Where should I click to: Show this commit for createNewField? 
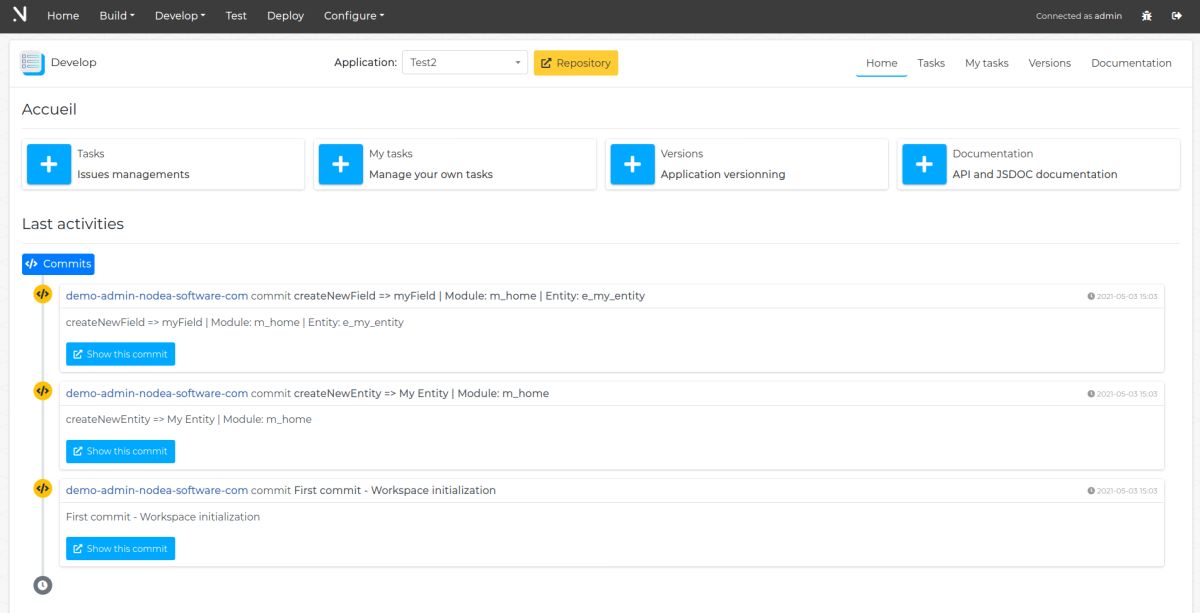pyautogui.click(x=120, y=354)
